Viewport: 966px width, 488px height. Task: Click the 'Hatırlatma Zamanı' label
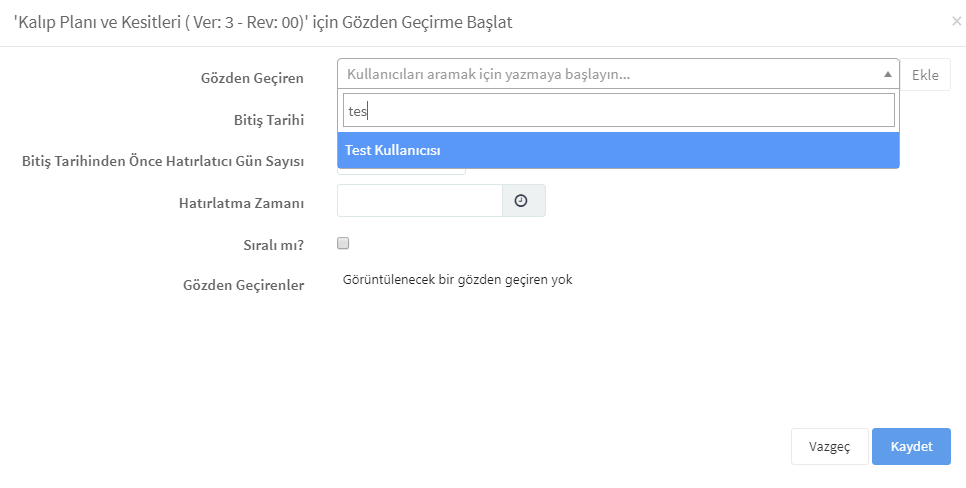pos(242,203)
